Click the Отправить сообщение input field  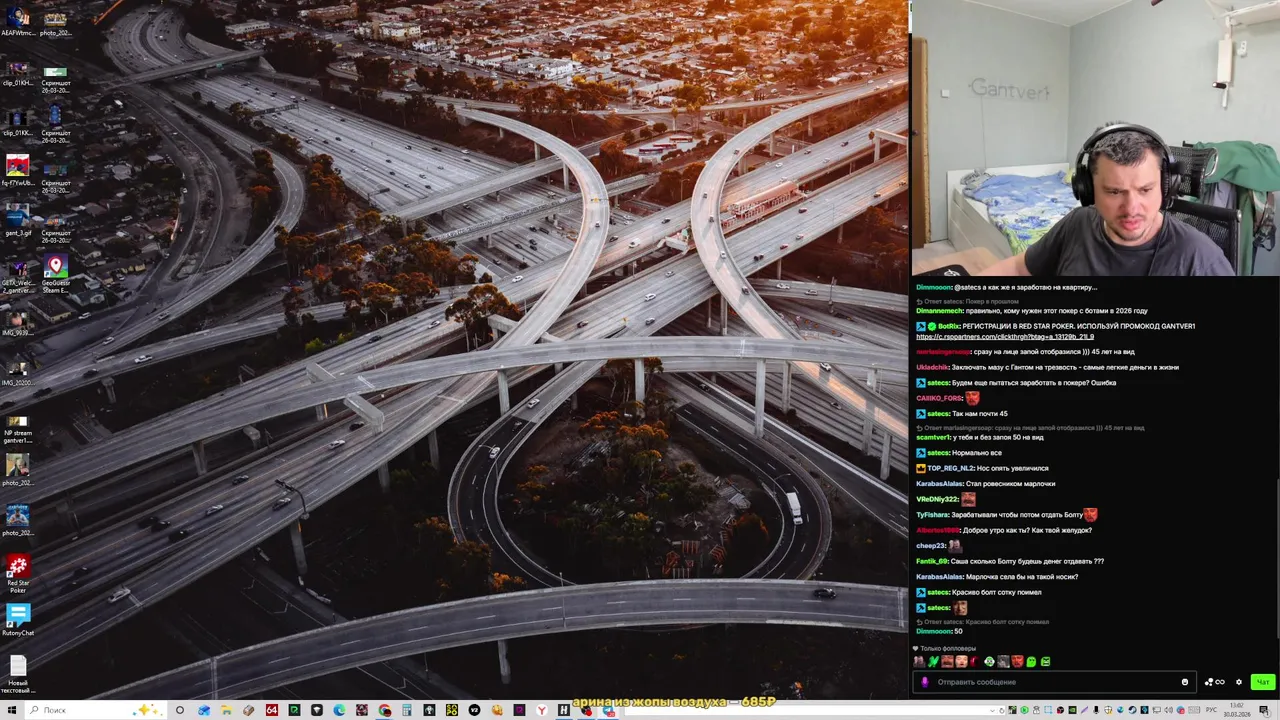click(1054, 682)
